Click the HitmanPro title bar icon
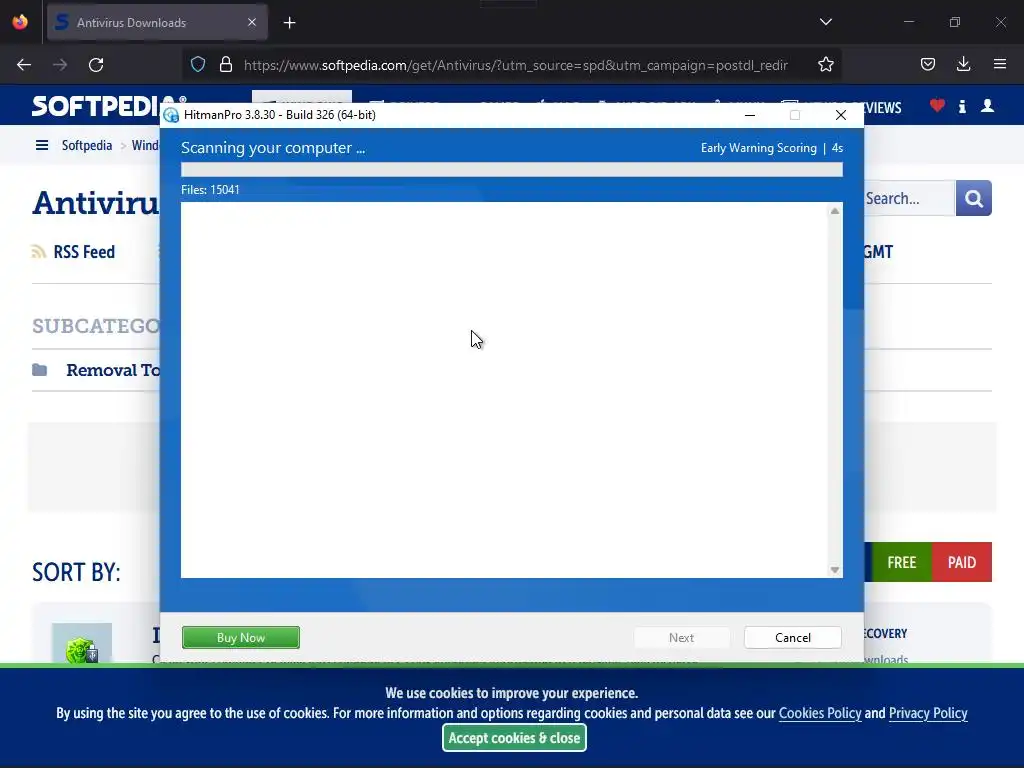 point(171,115)
